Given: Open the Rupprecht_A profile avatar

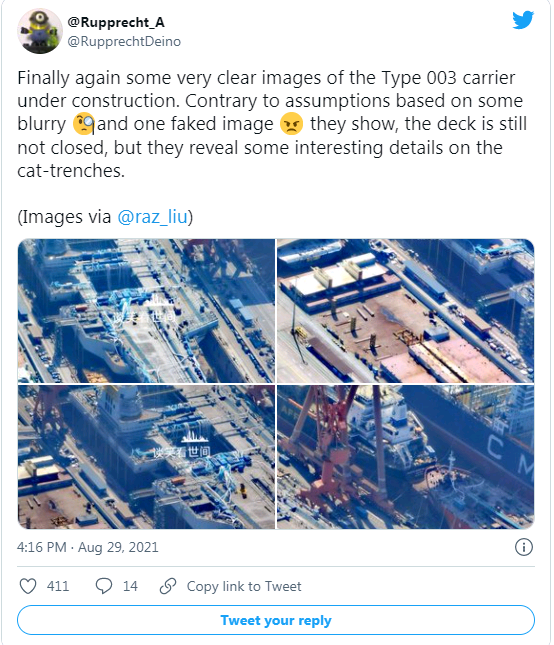Looking at the screenshot, I should pyautogui.click(x=40, y=31).
